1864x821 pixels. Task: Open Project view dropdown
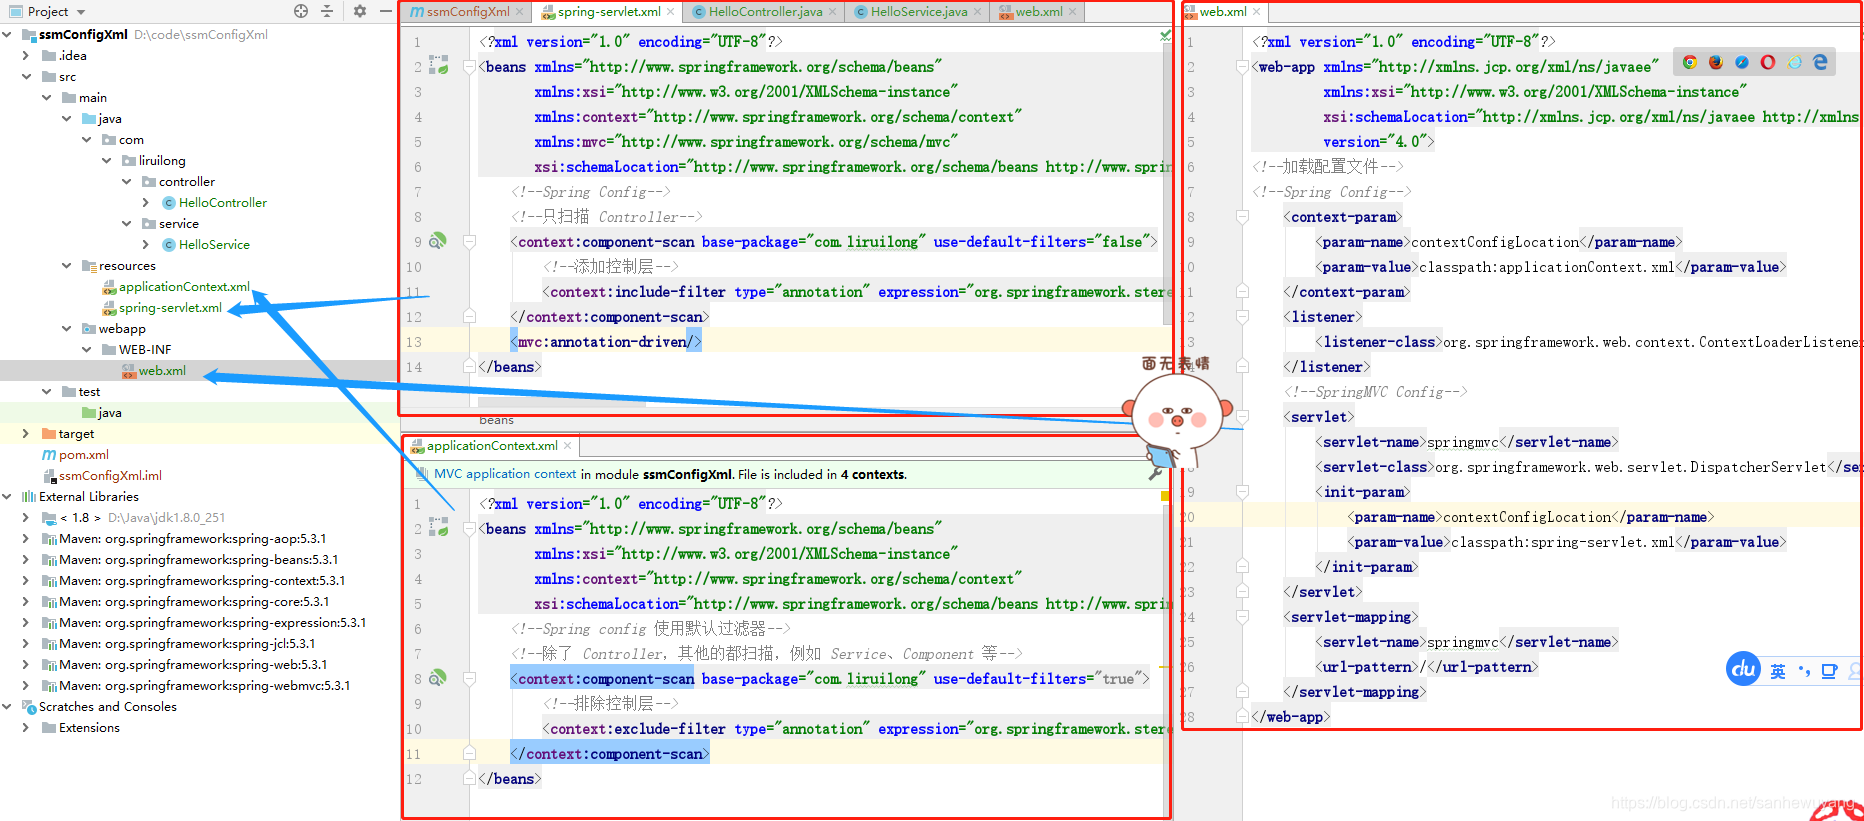pyautogui.click(x=81, y=12)
